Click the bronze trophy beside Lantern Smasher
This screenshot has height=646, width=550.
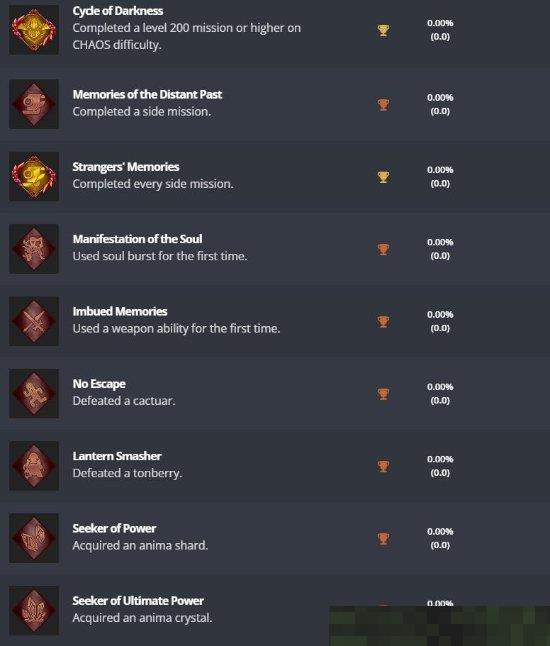point(383,466)
